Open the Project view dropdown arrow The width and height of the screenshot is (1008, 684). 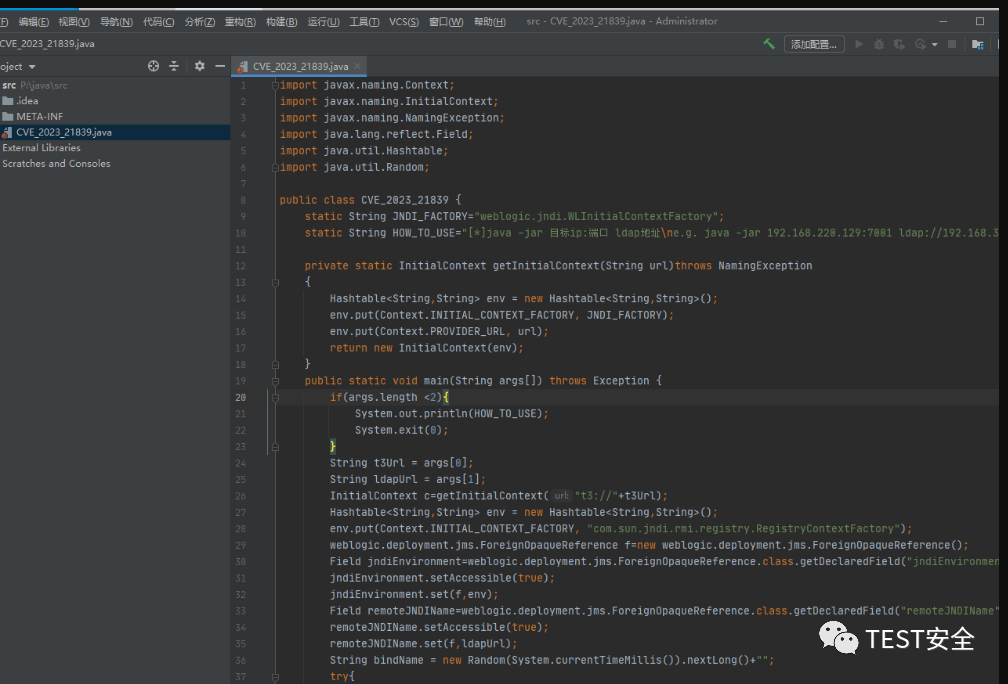(x=32, y=67)
